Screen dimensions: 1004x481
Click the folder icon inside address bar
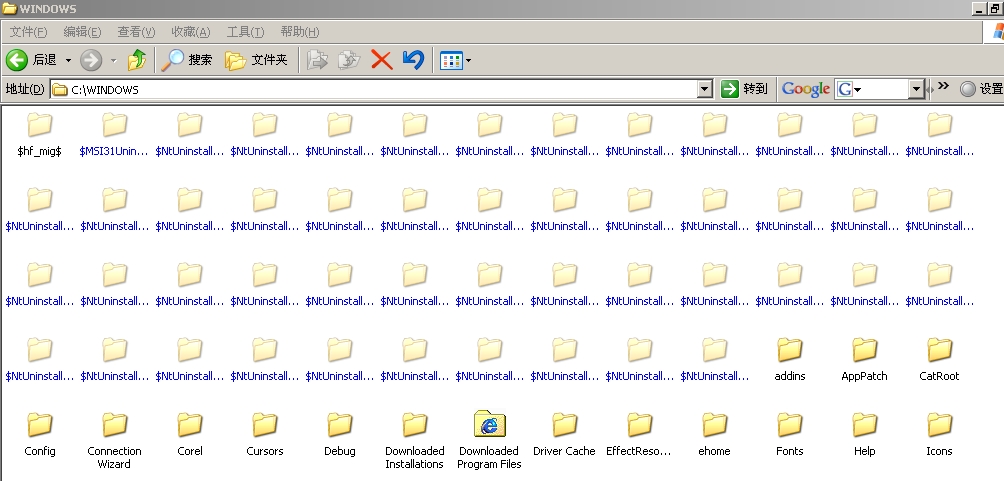tap(60, 90)
